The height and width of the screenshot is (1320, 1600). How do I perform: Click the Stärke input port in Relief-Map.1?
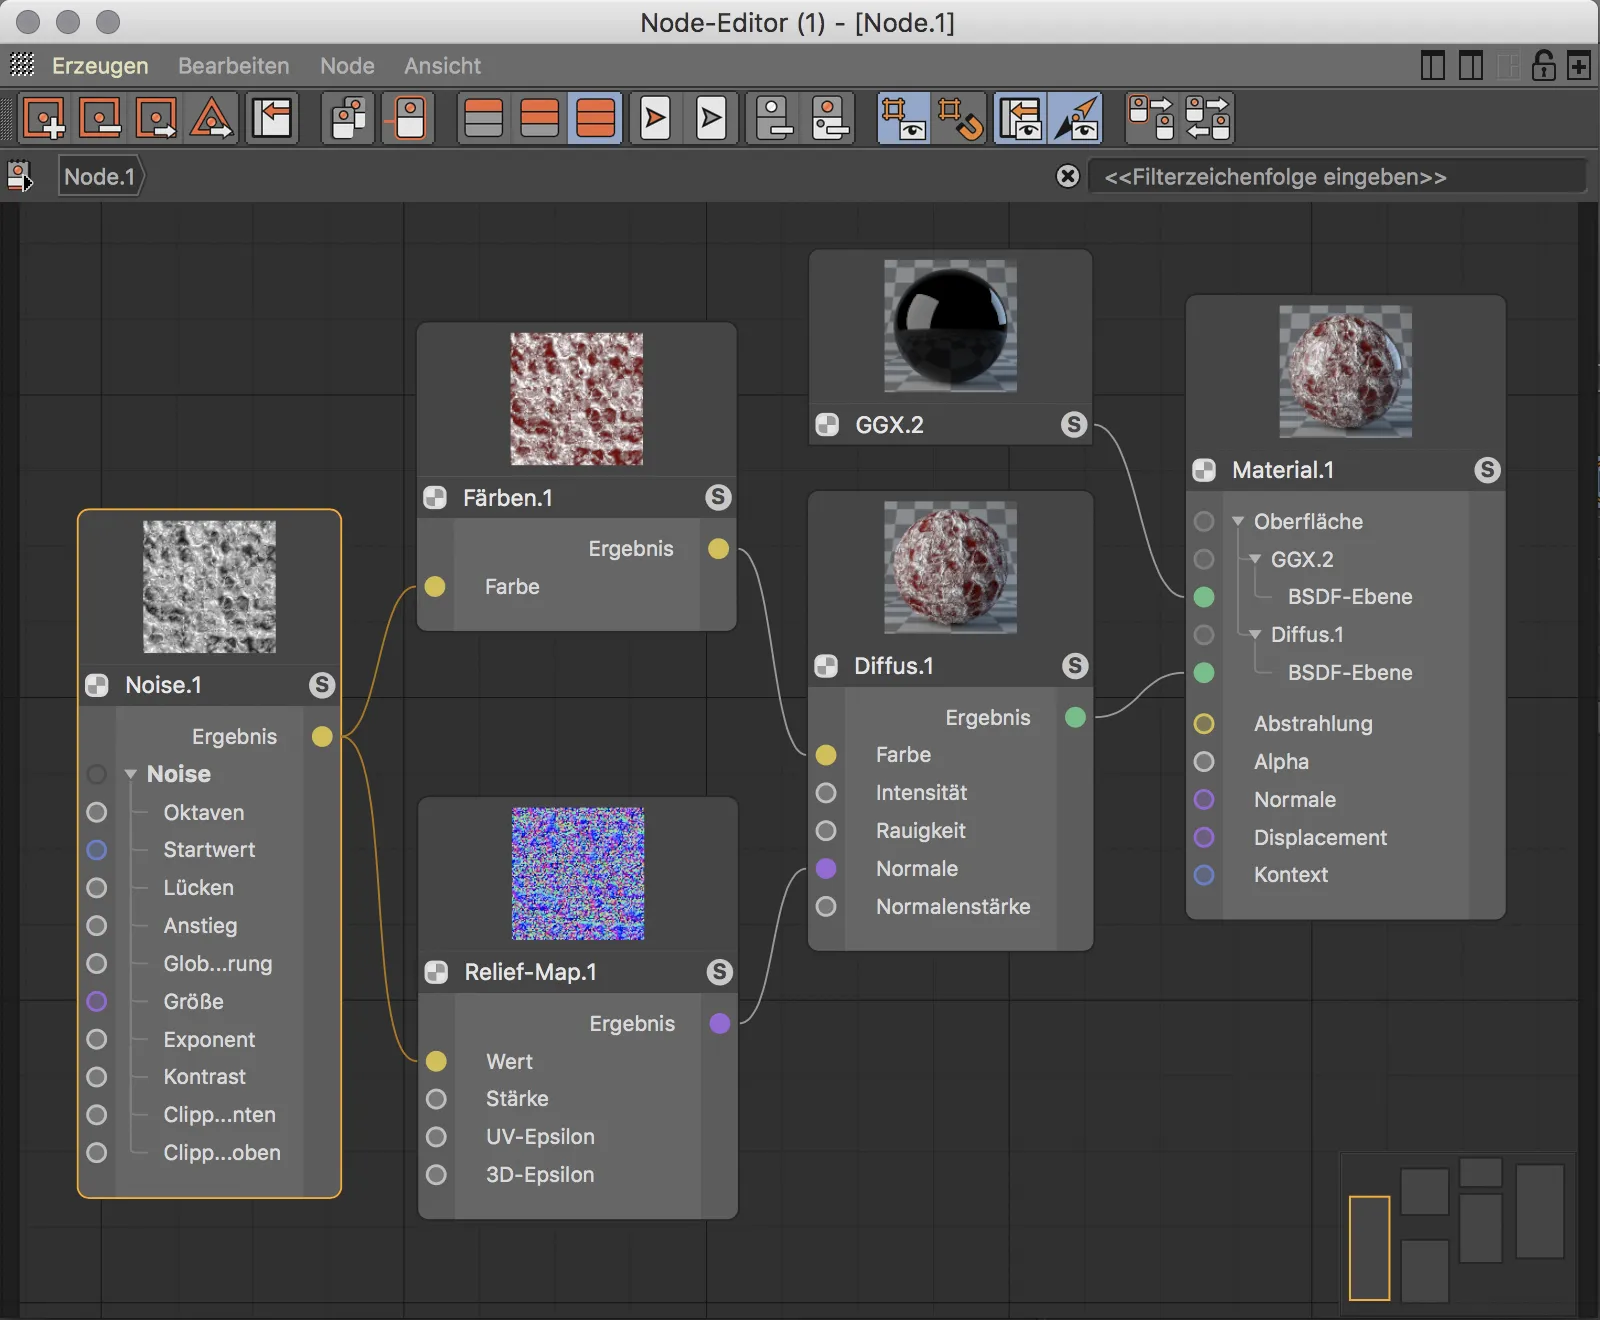436,1099
